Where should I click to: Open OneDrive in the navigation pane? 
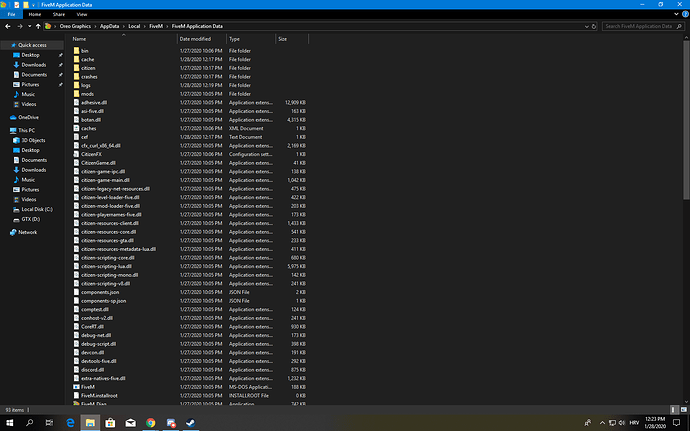(x=24, y=118)
